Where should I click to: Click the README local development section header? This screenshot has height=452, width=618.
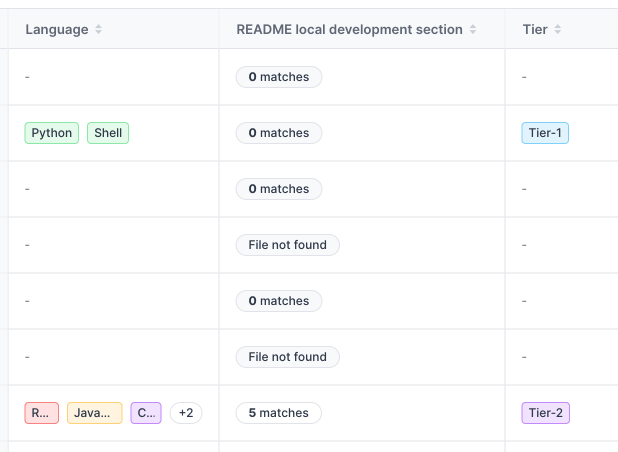click(349, 30)
